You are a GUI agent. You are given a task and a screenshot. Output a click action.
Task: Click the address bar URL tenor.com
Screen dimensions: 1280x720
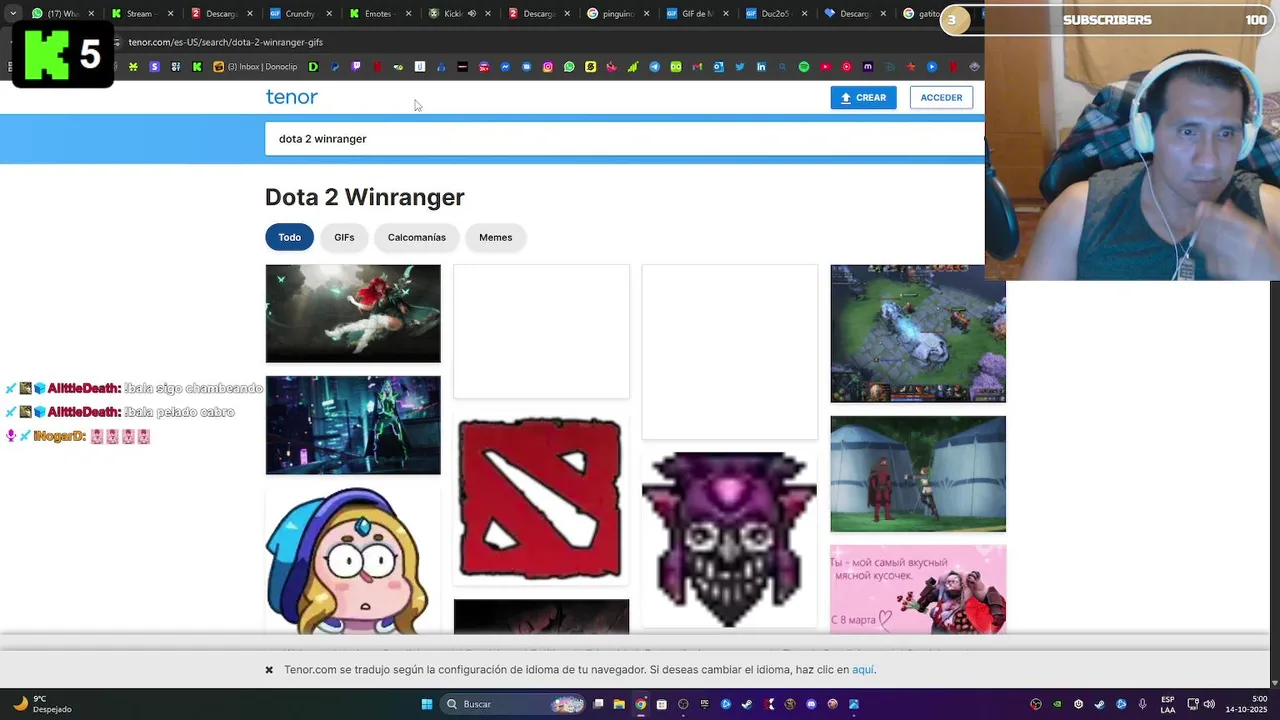coord(225,42)
